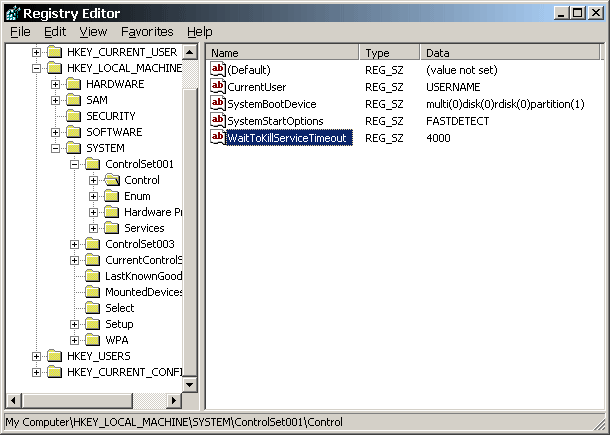Screen dimensions: 610x435
Task: Click the SystemBootDevice value icon
Action: 218,104
